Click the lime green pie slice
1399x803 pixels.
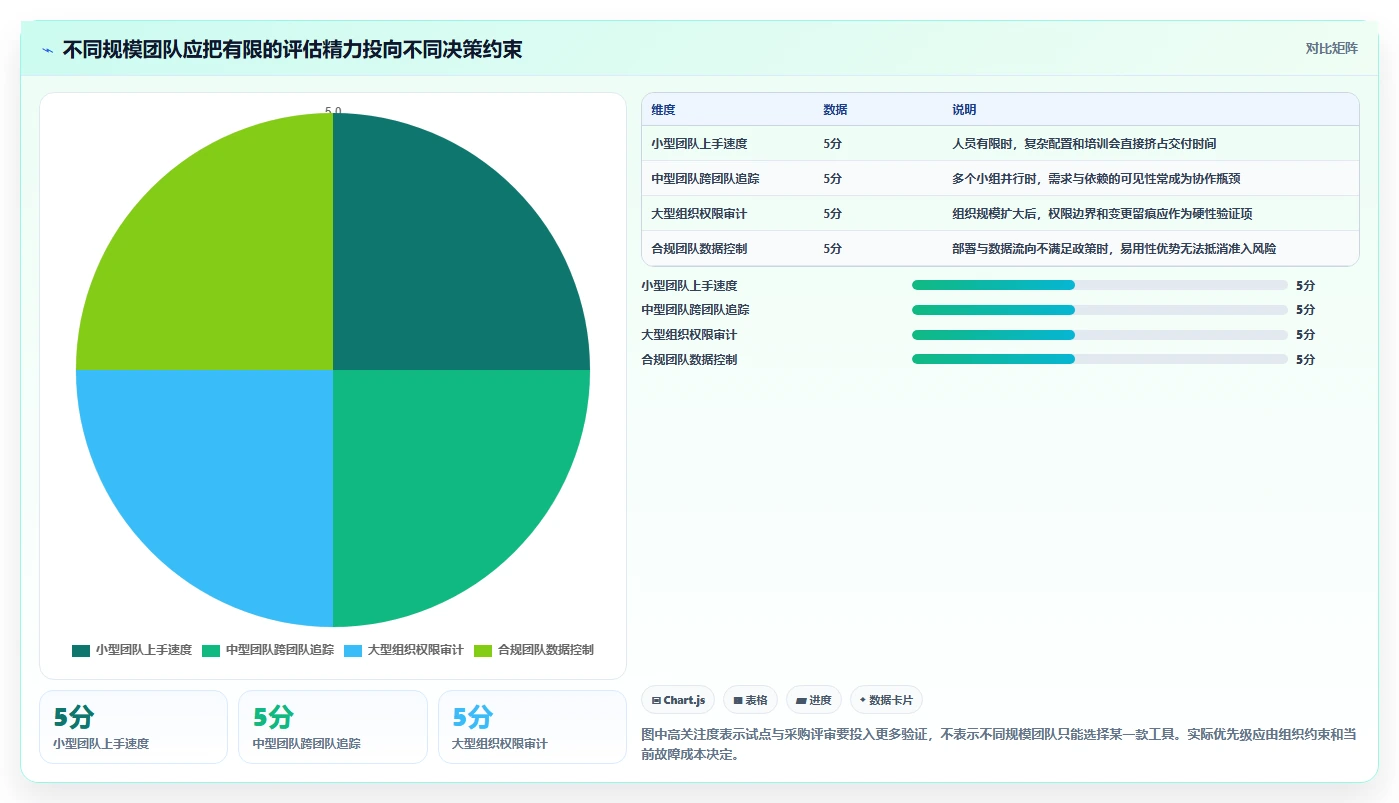point(225,260)
